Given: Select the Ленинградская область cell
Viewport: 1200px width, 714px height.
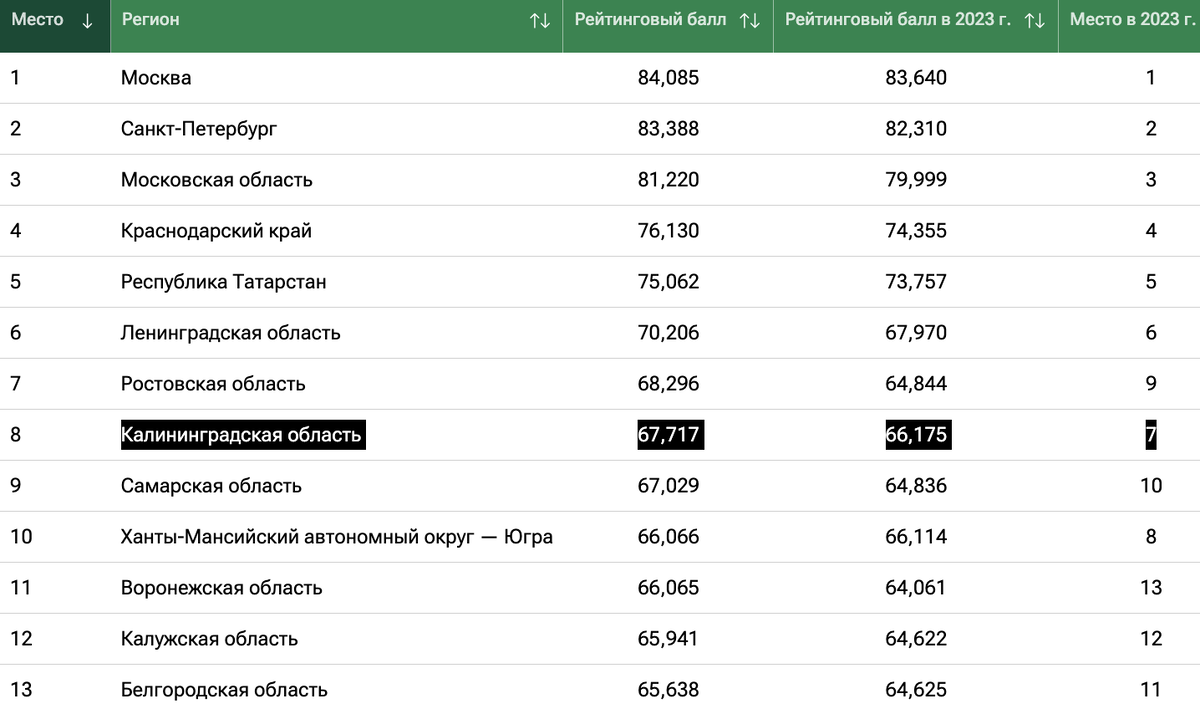Looking at the screenshot, I should coord(230,333).
